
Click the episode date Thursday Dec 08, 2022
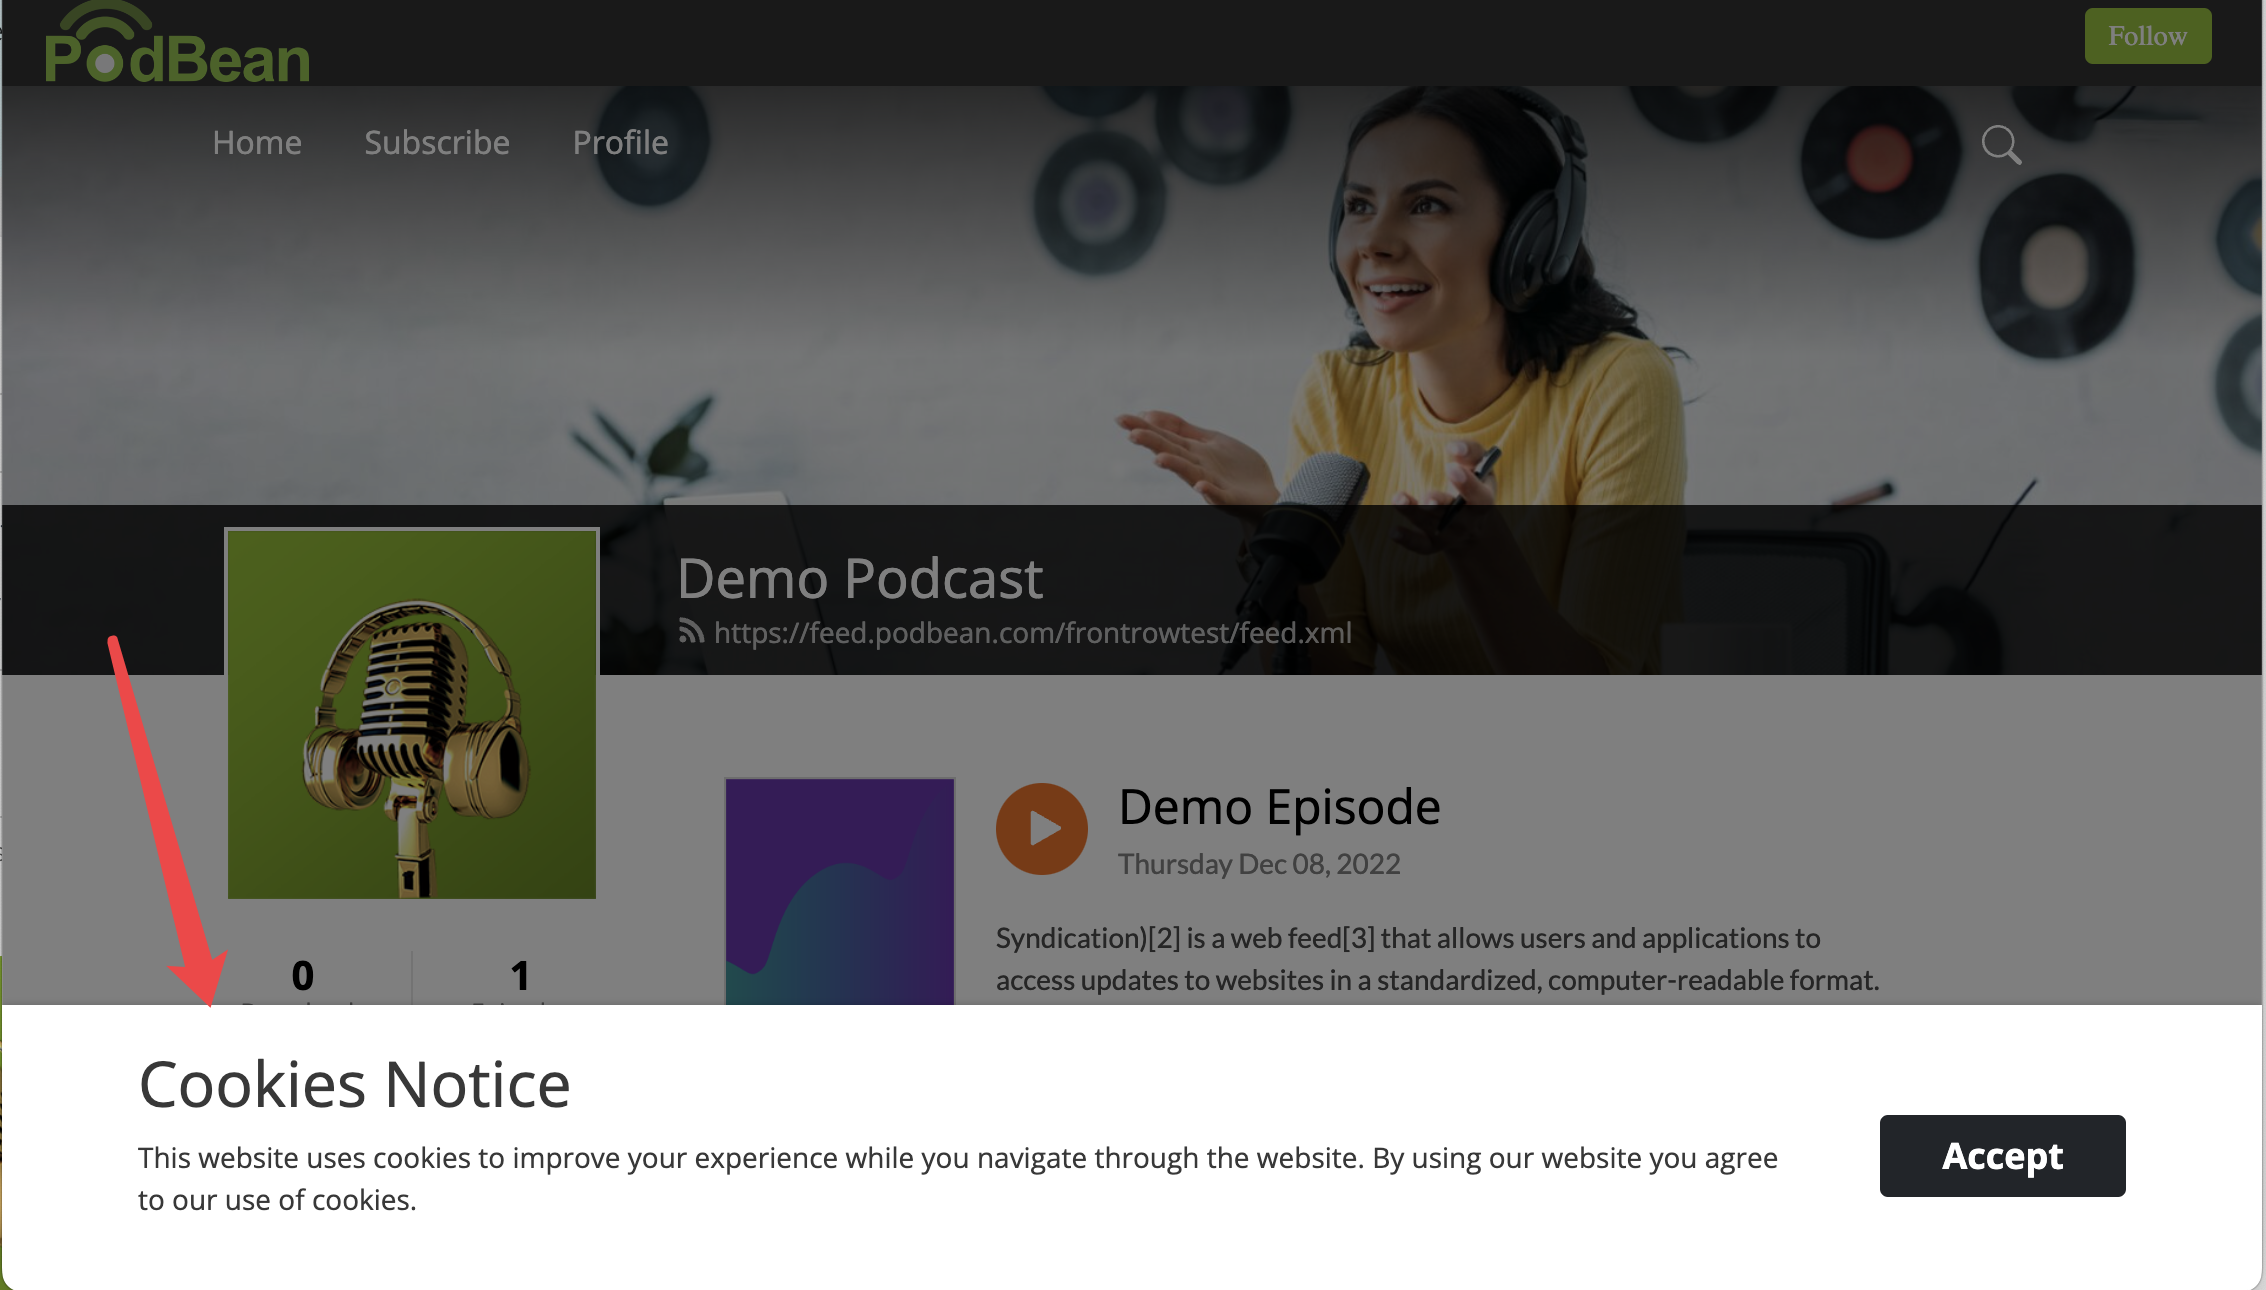[x=1258, y=863]
